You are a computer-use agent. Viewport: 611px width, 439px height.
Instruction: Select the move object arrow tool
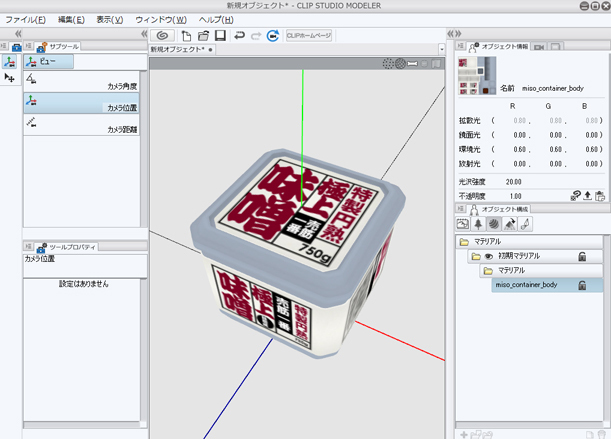(x=9, y=78)
